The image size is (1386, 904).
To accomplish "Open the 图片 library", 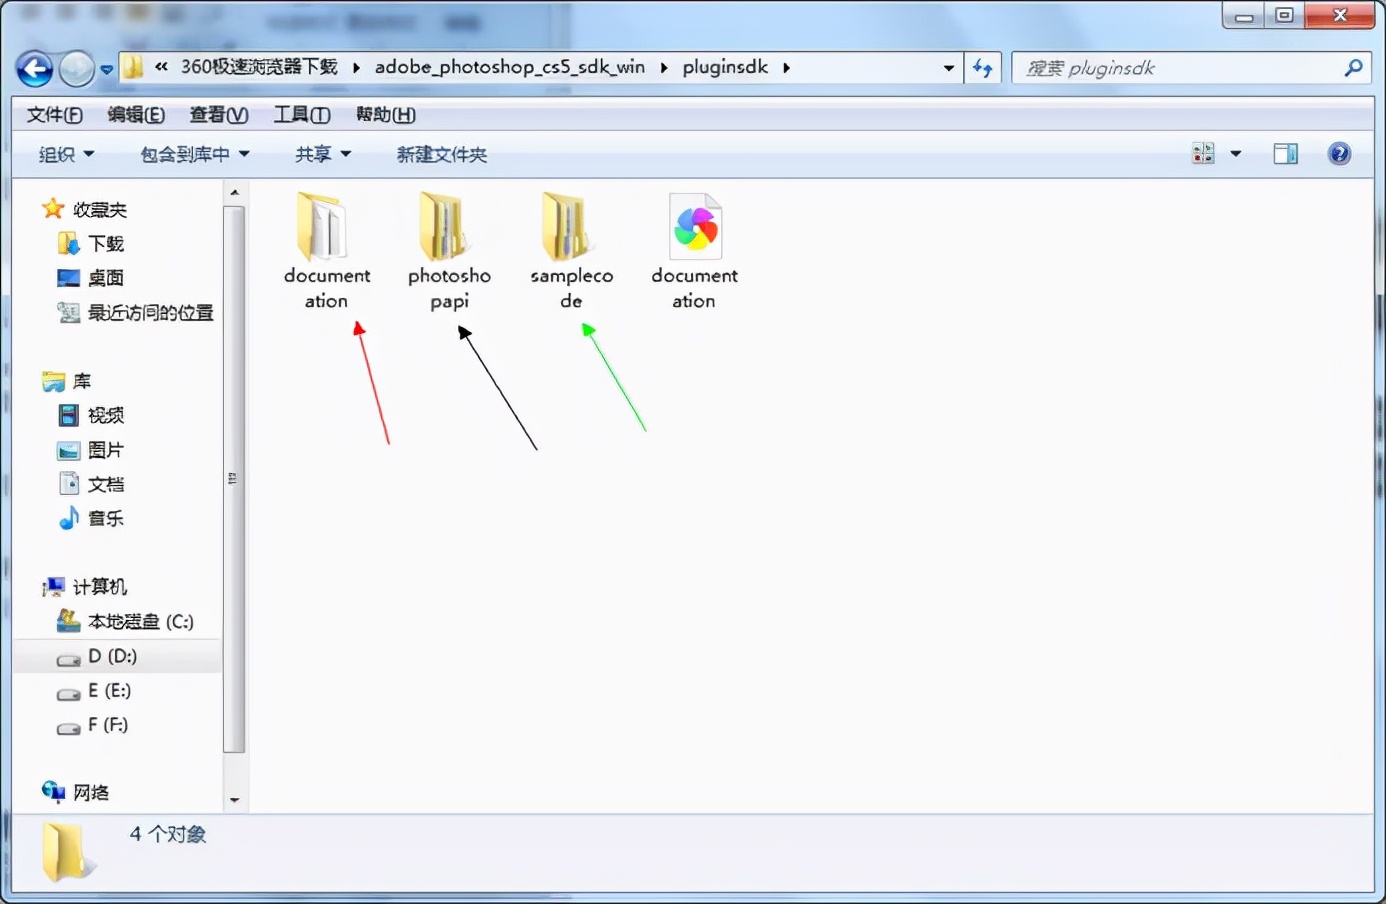I will [x=91, y=450].
